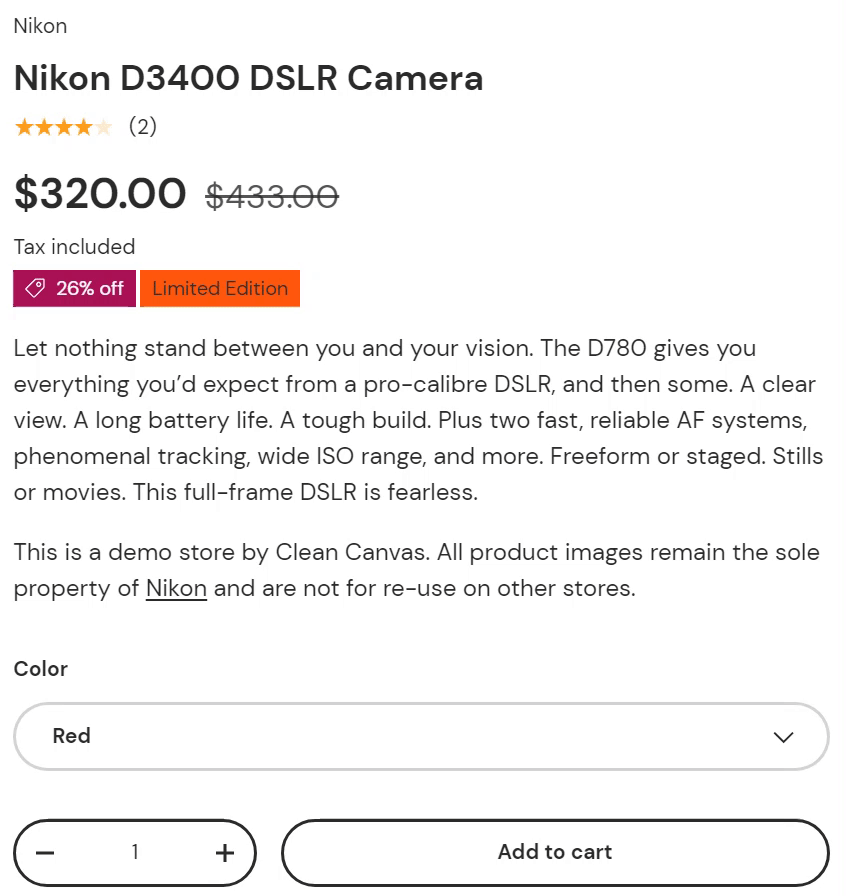
Task: Click the Tax included text
Action: coord(74,247)
